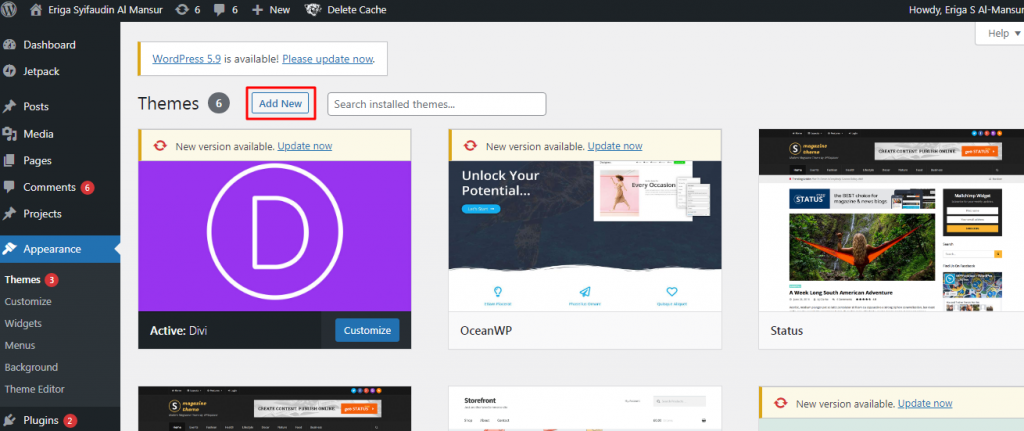Screen dimensions: 1024x431
Task: Click the Appearance paintbrush icon
Action: click(10, 249)
